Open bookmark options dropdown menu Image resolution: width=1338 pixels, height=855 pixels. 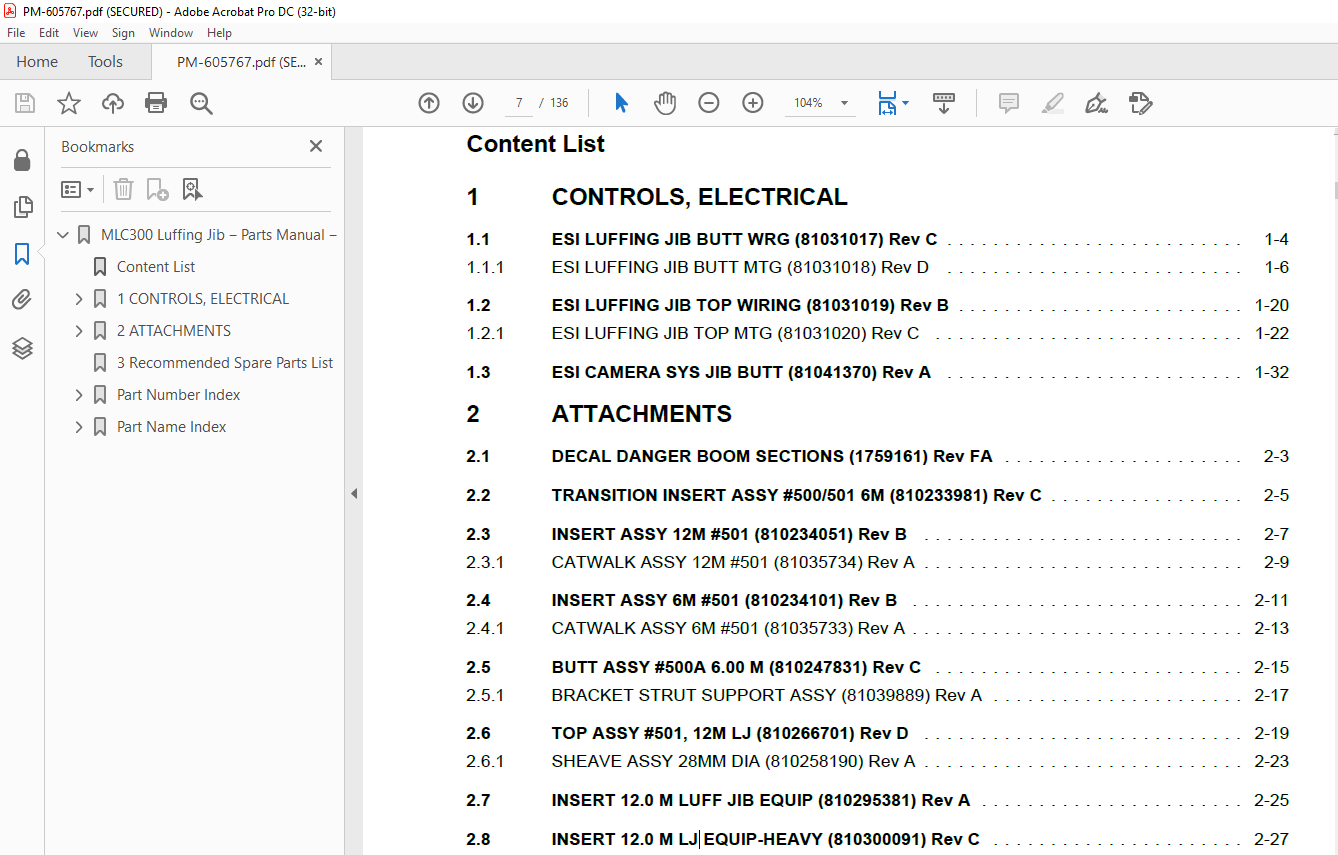click(77, 189)
